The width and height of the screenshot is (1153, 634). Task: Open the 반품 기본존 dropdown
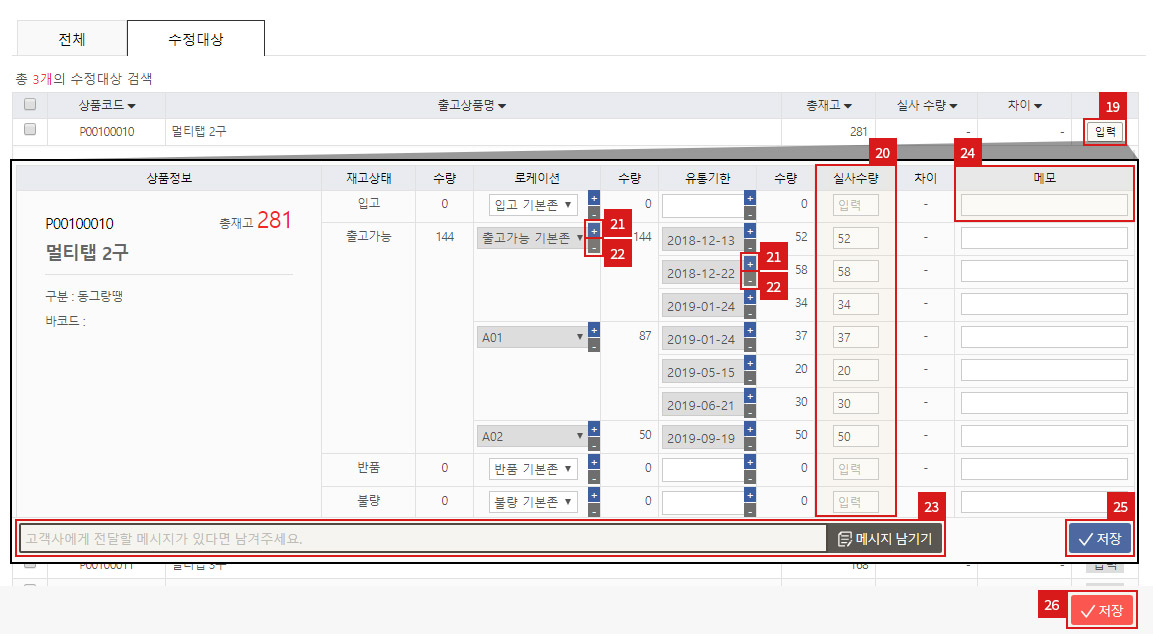coord(535,468)
